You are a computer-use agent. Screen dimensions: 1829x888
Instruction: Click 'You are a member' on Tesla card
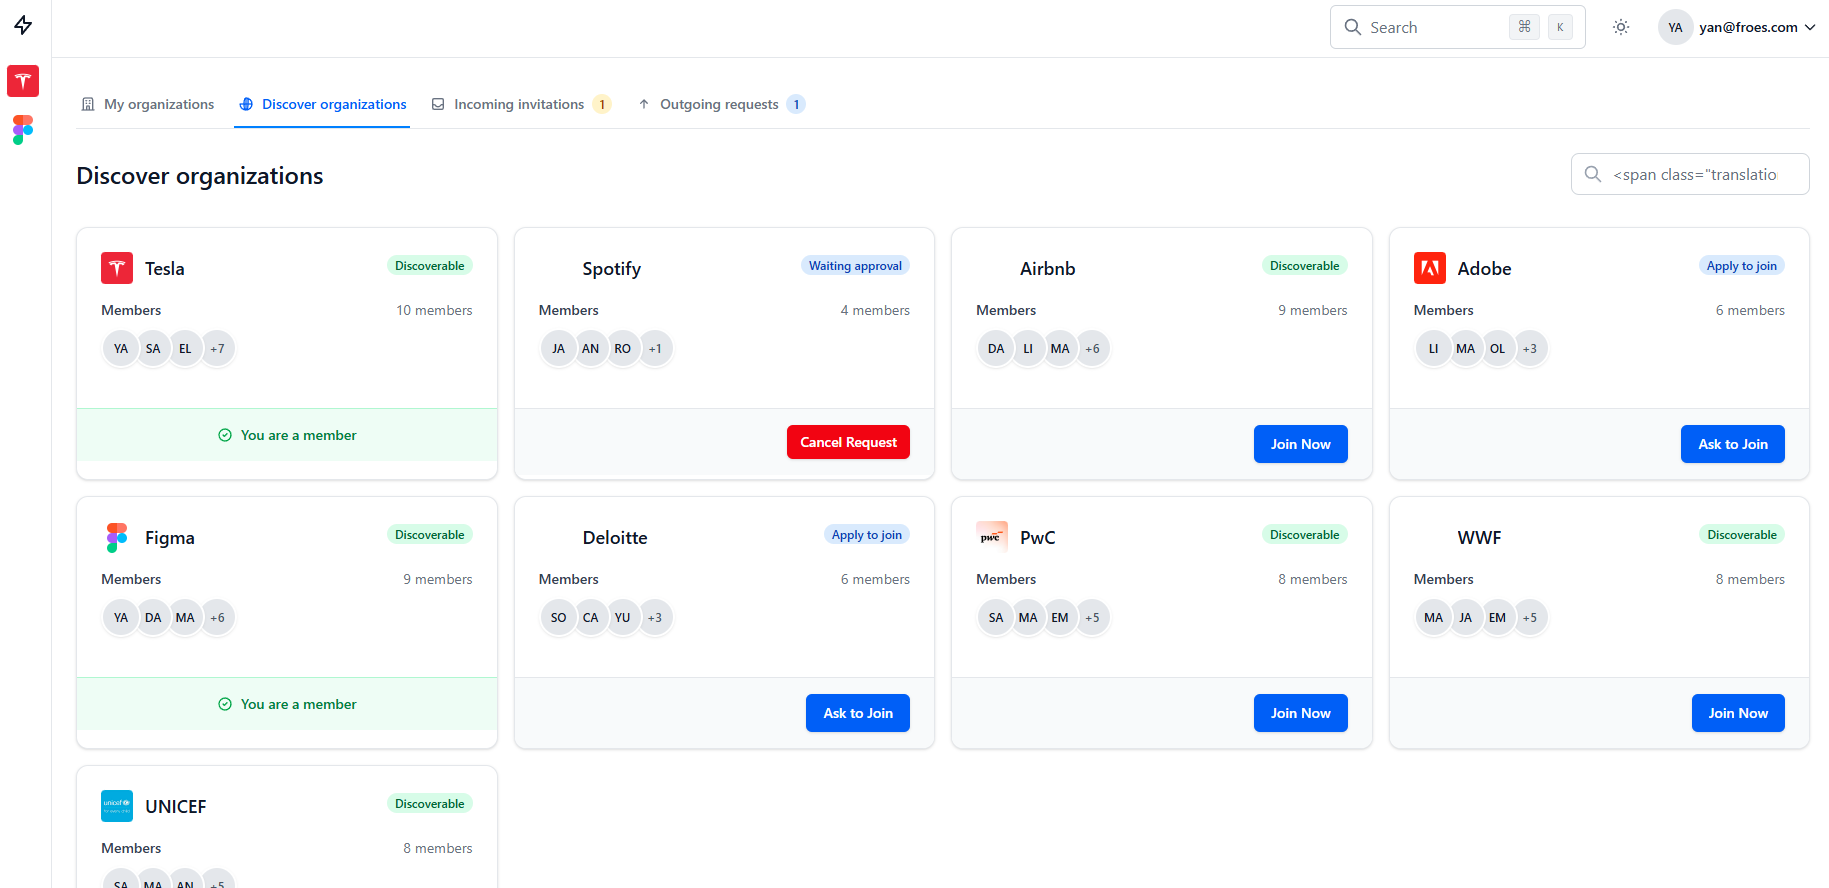(287, 435)
